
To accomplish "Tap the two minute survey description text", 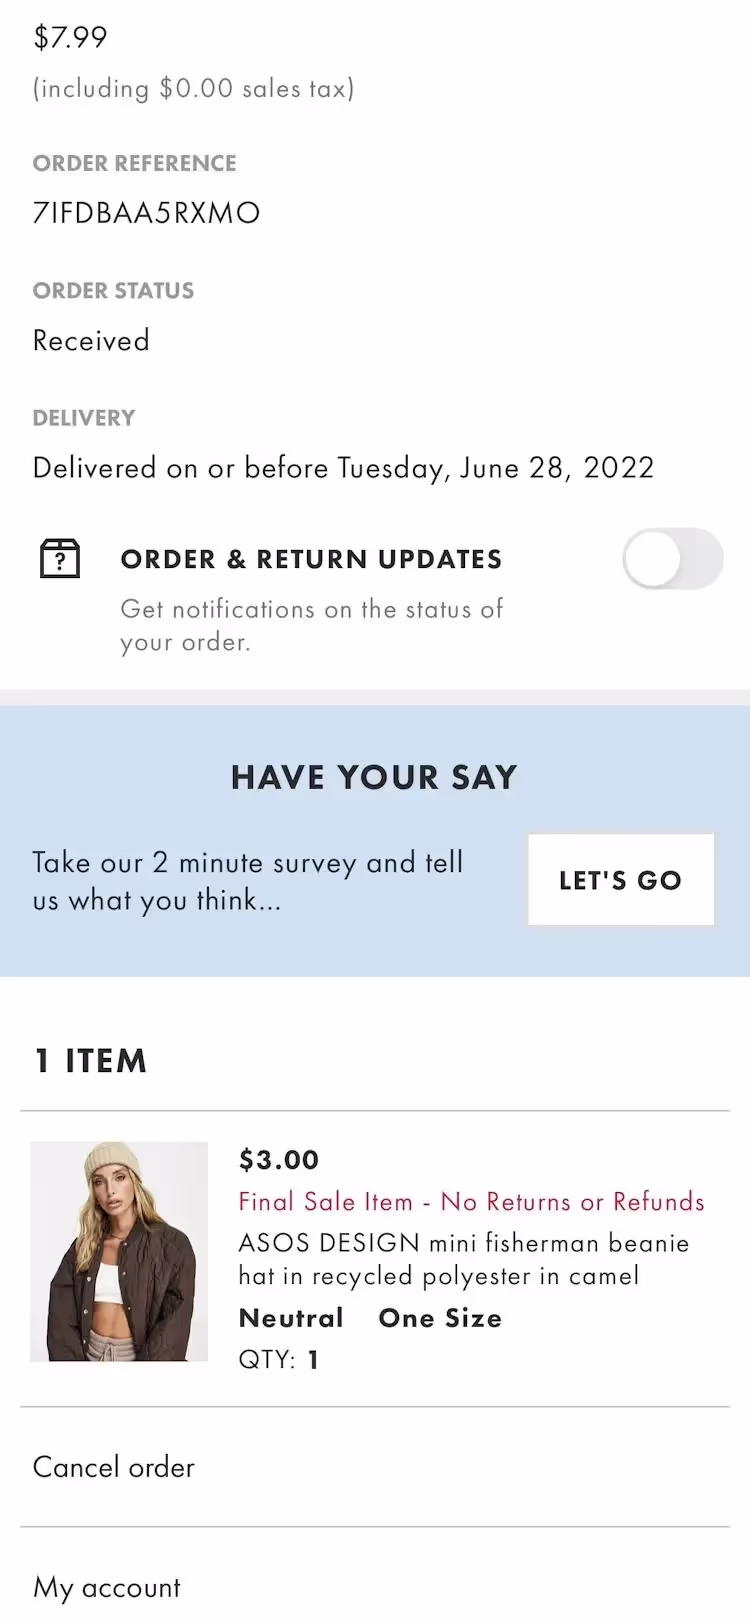I will [247, 881].
